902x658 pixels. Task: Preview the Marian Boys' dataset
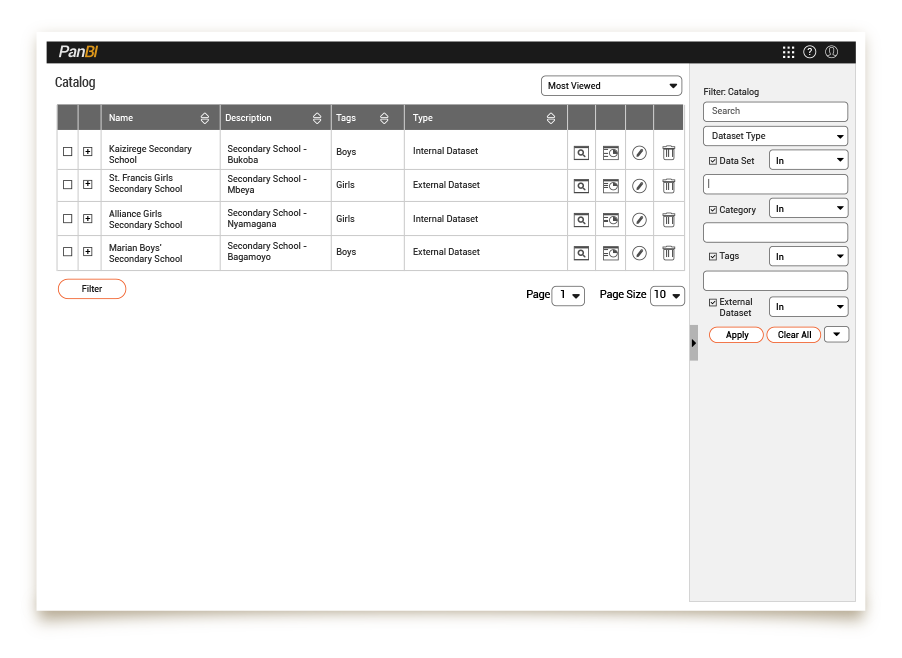click(581, 254)
